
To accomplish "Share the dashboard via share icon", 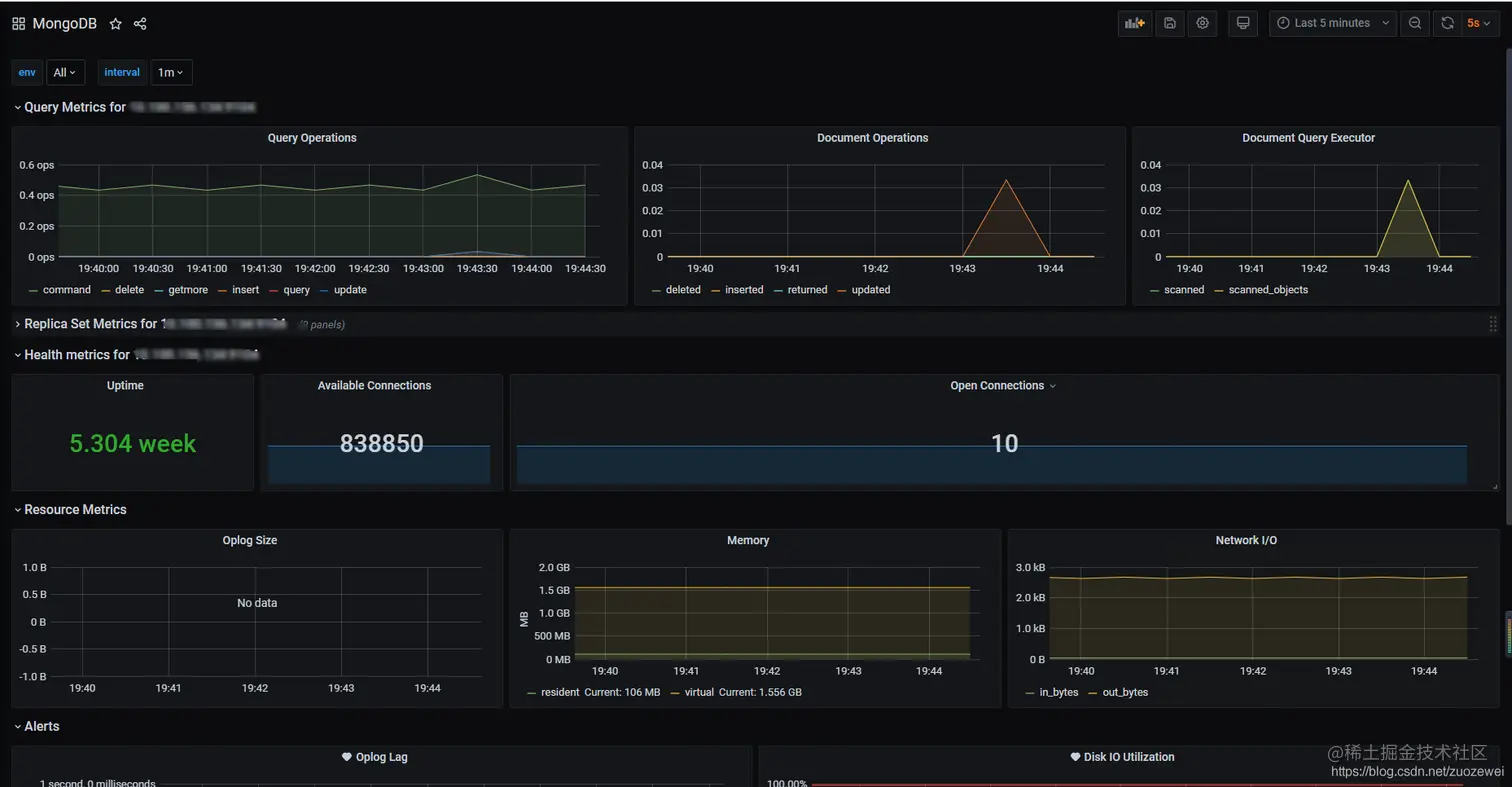I will click(x=140, y=24).
